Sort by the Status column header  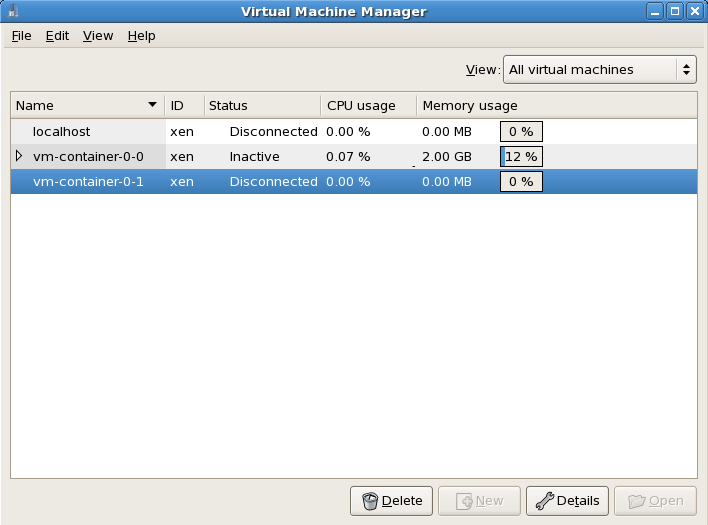[x=262, y=106]
